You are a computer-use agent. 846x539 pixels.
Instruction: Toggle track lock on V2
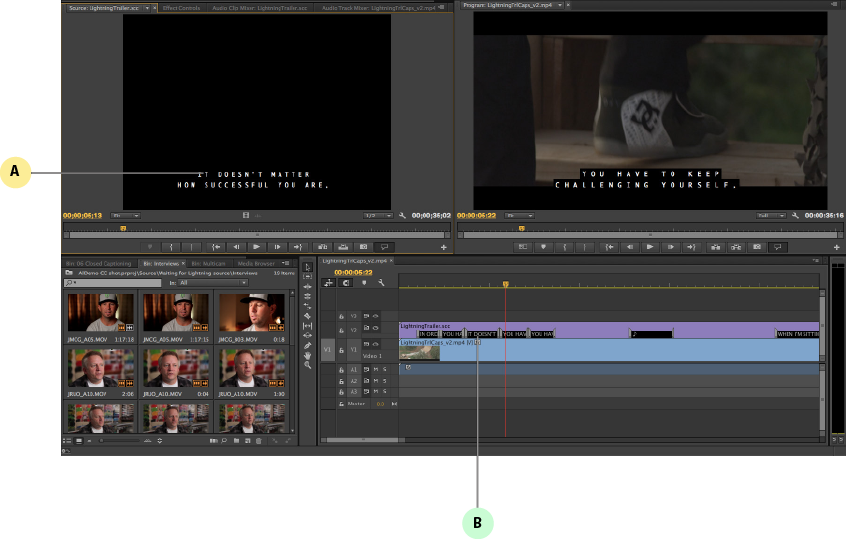coord(341,330)
